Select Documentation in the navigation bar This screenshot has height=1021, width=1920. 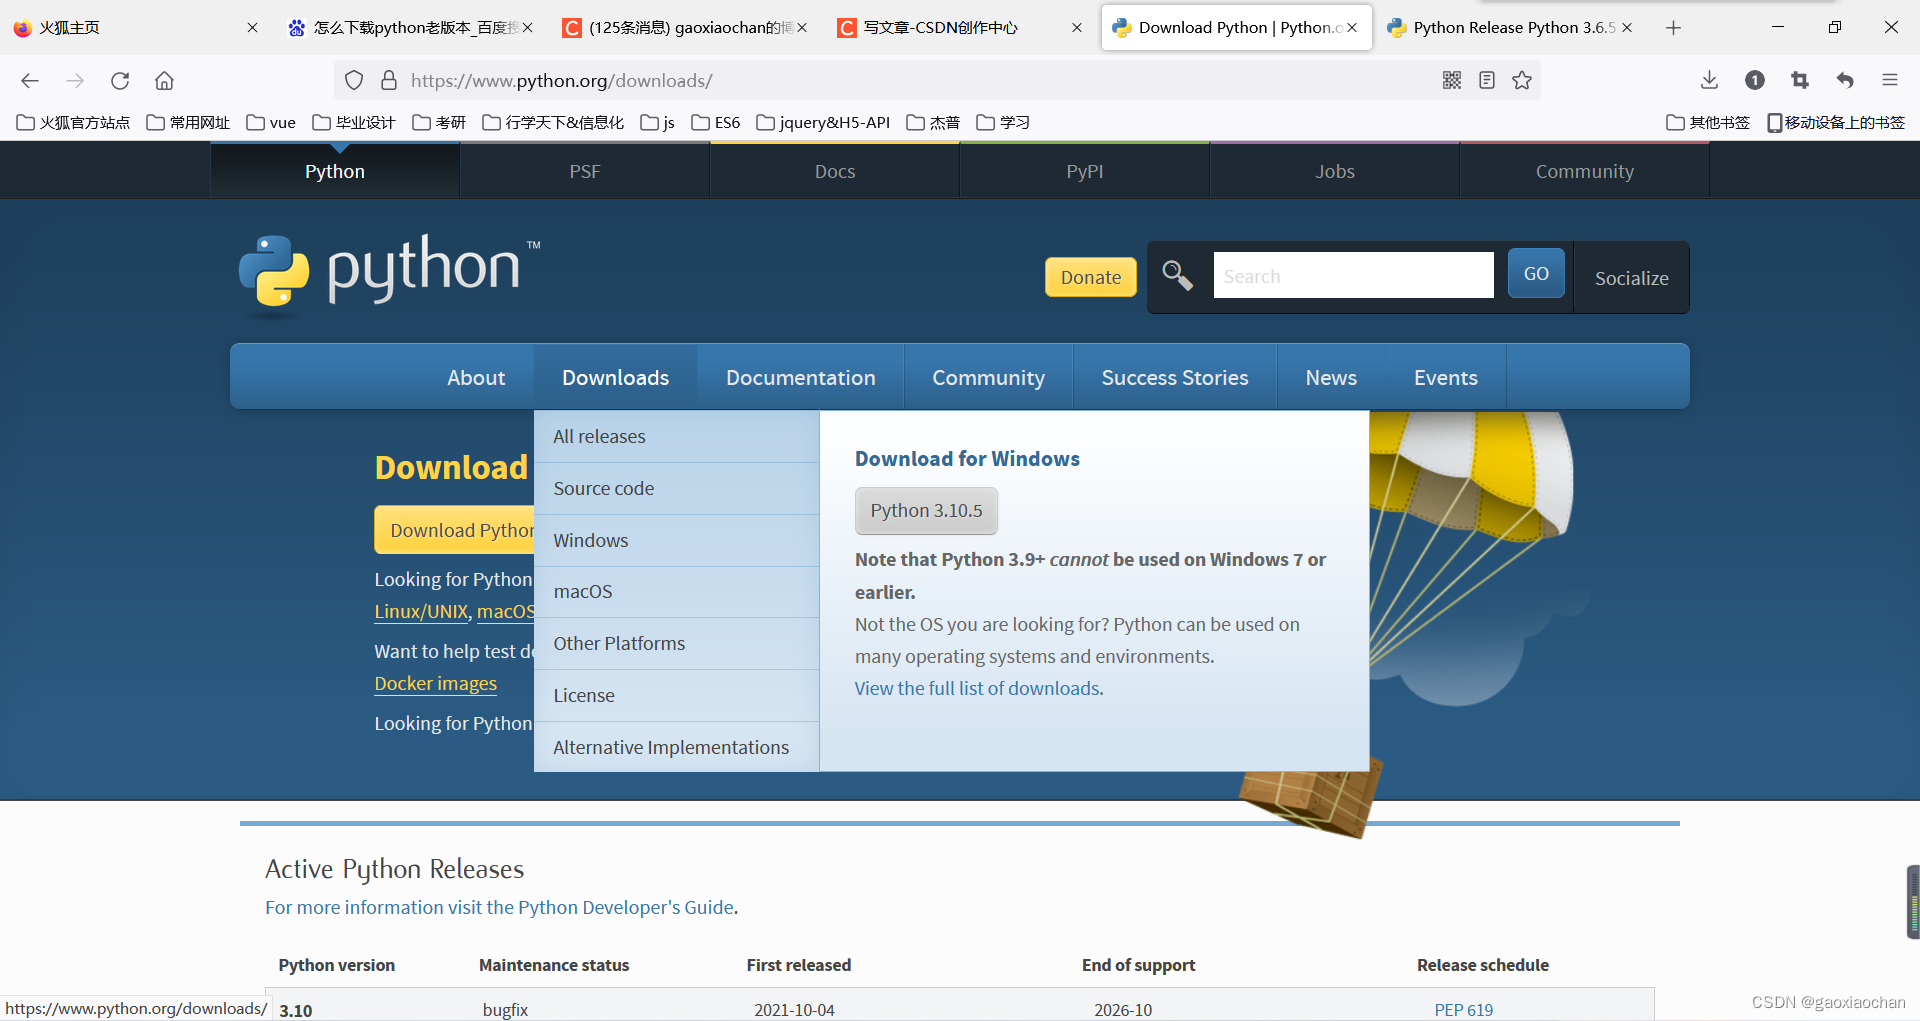800,377
